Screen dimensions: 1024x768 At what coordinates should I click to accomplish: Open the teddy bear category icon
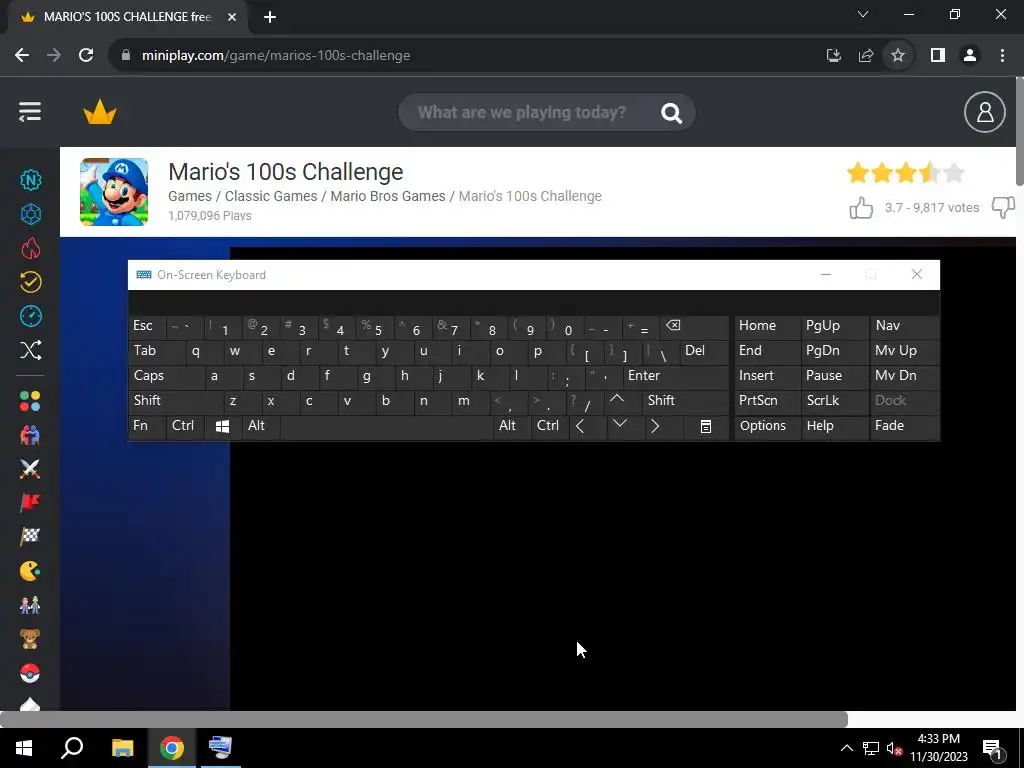point(30,639)
